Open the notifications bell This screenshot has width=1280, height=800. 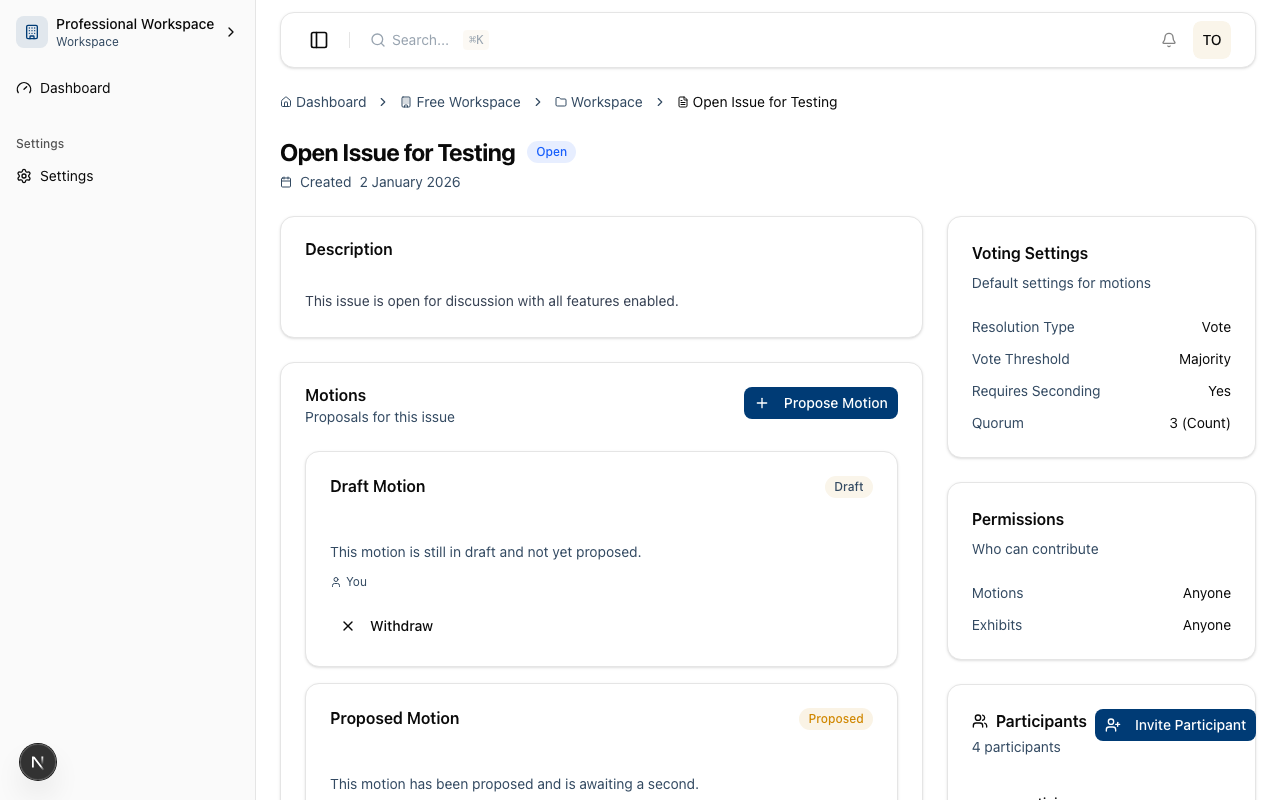point(1168,40)
